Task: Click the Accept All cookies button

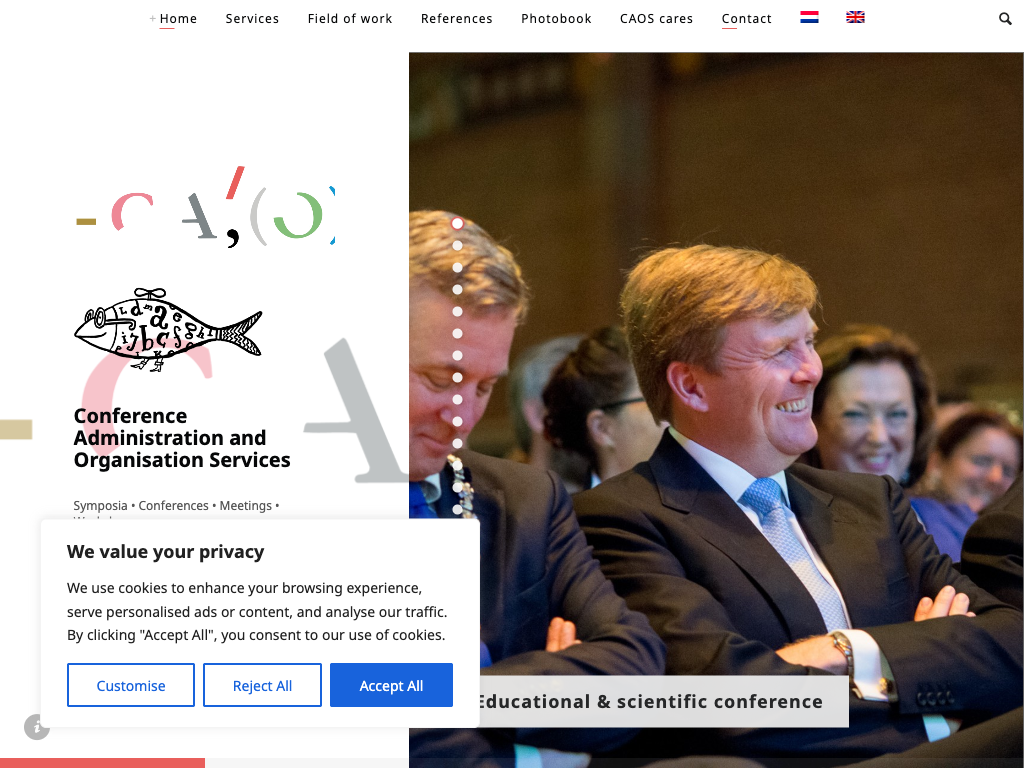Action: tap(391, 685)
